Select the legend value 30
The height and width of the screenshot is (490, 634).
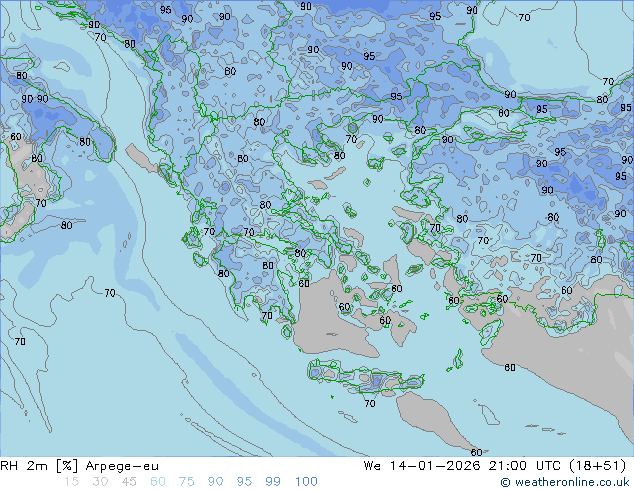tap(100, 482)
